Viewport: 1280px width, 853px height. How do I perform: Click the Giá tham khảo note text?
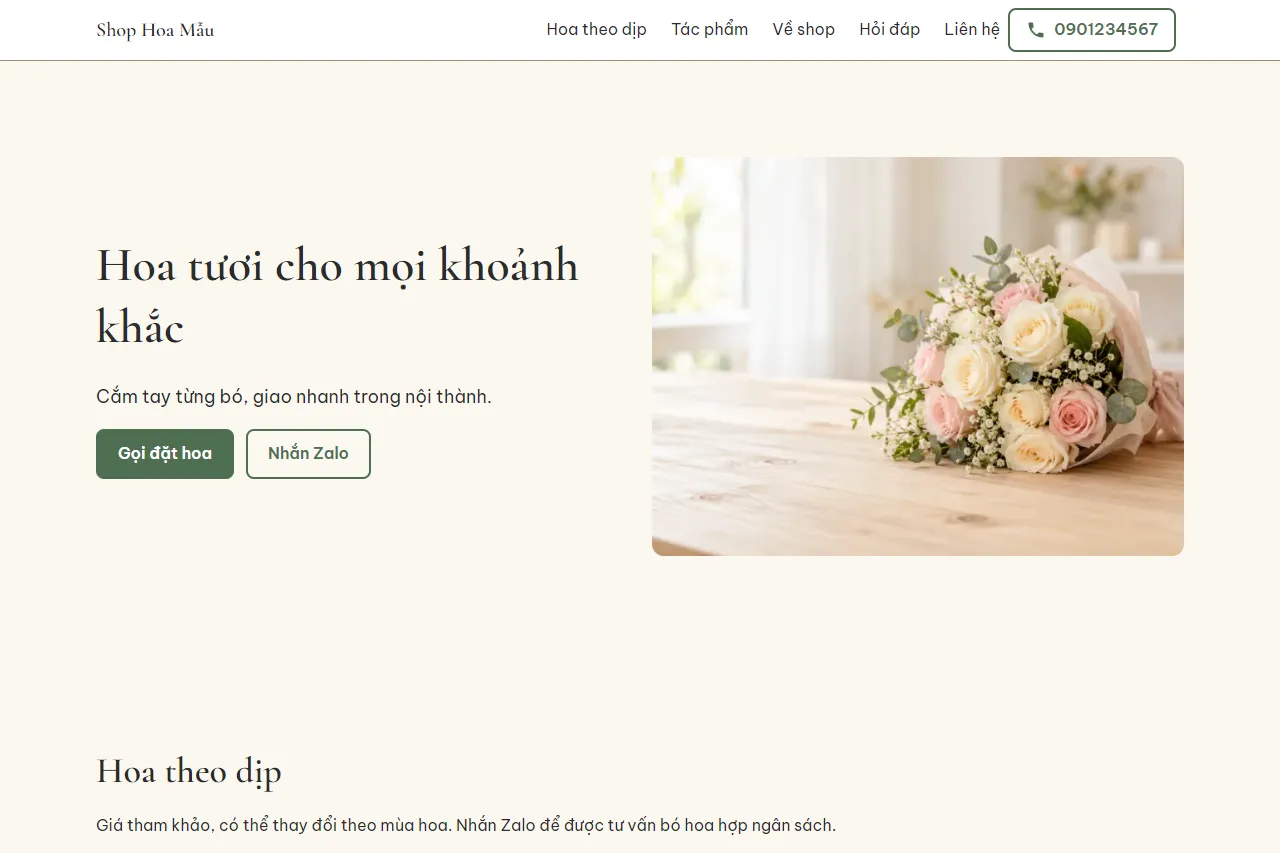466,826
